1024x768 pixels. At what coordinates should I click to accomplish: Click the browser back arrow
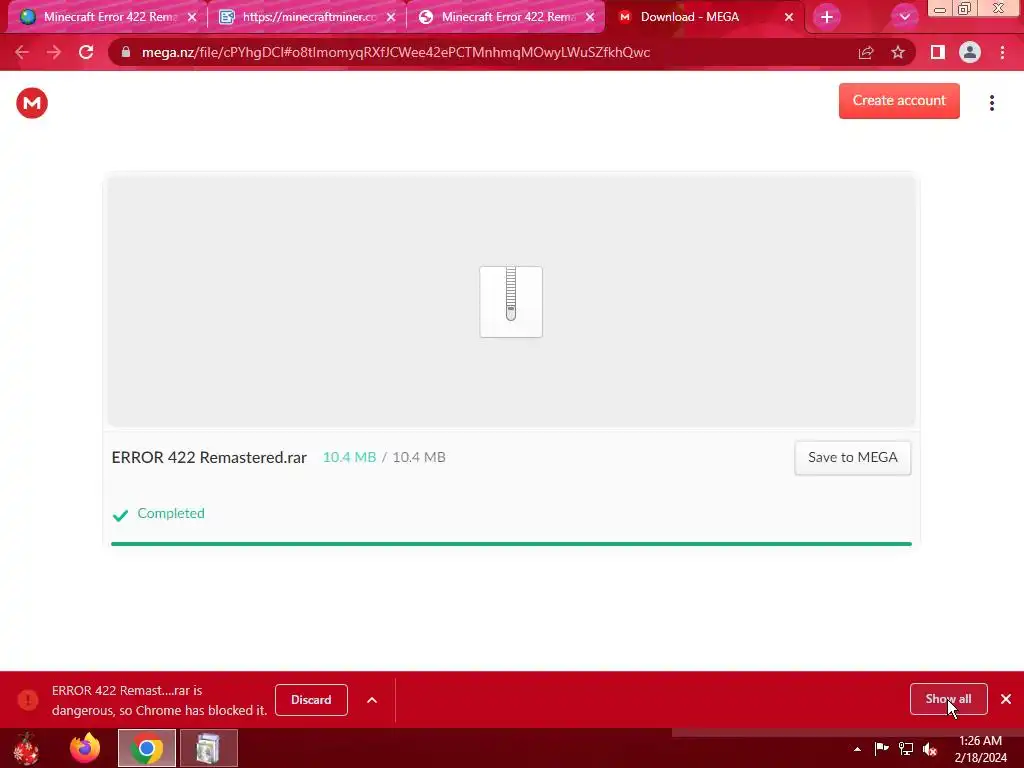[22, 52]
